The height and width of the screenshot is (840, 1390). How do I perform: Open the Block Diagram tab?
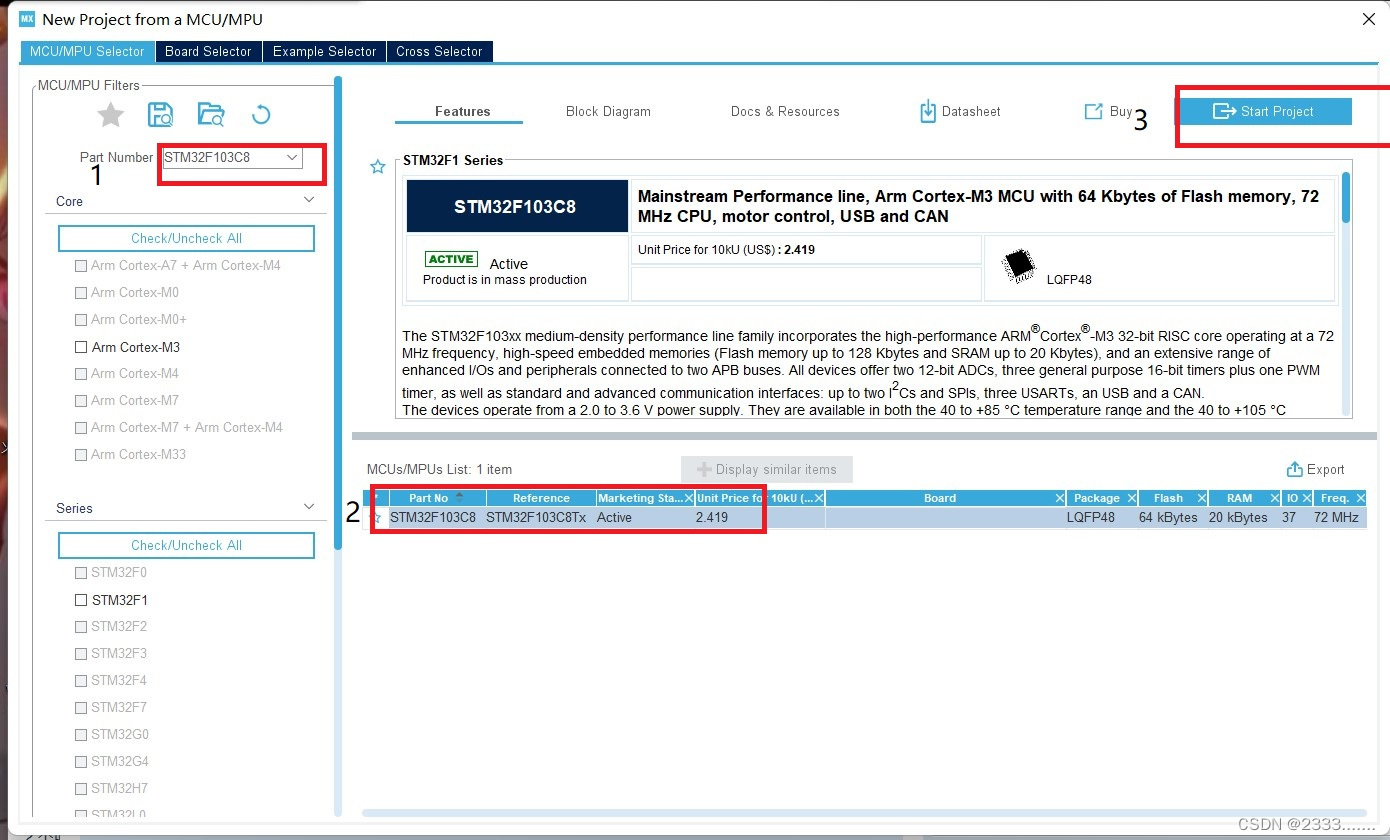coord(608,111)
